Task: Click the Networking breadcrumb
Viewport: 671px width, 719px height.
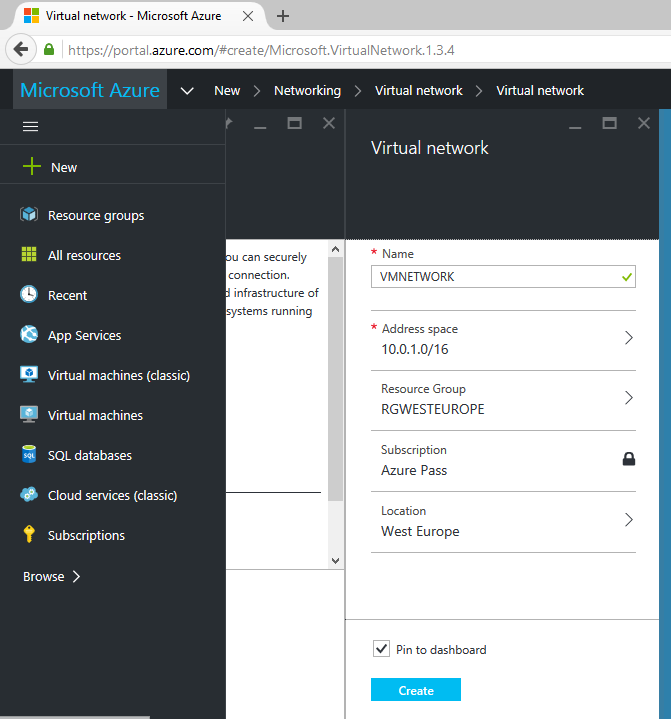Action: tap(307, 91)
